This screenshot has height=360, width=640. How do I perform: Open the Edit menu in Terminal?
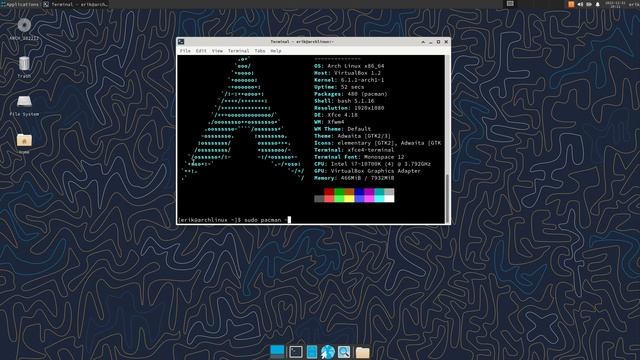coord(201,51)
